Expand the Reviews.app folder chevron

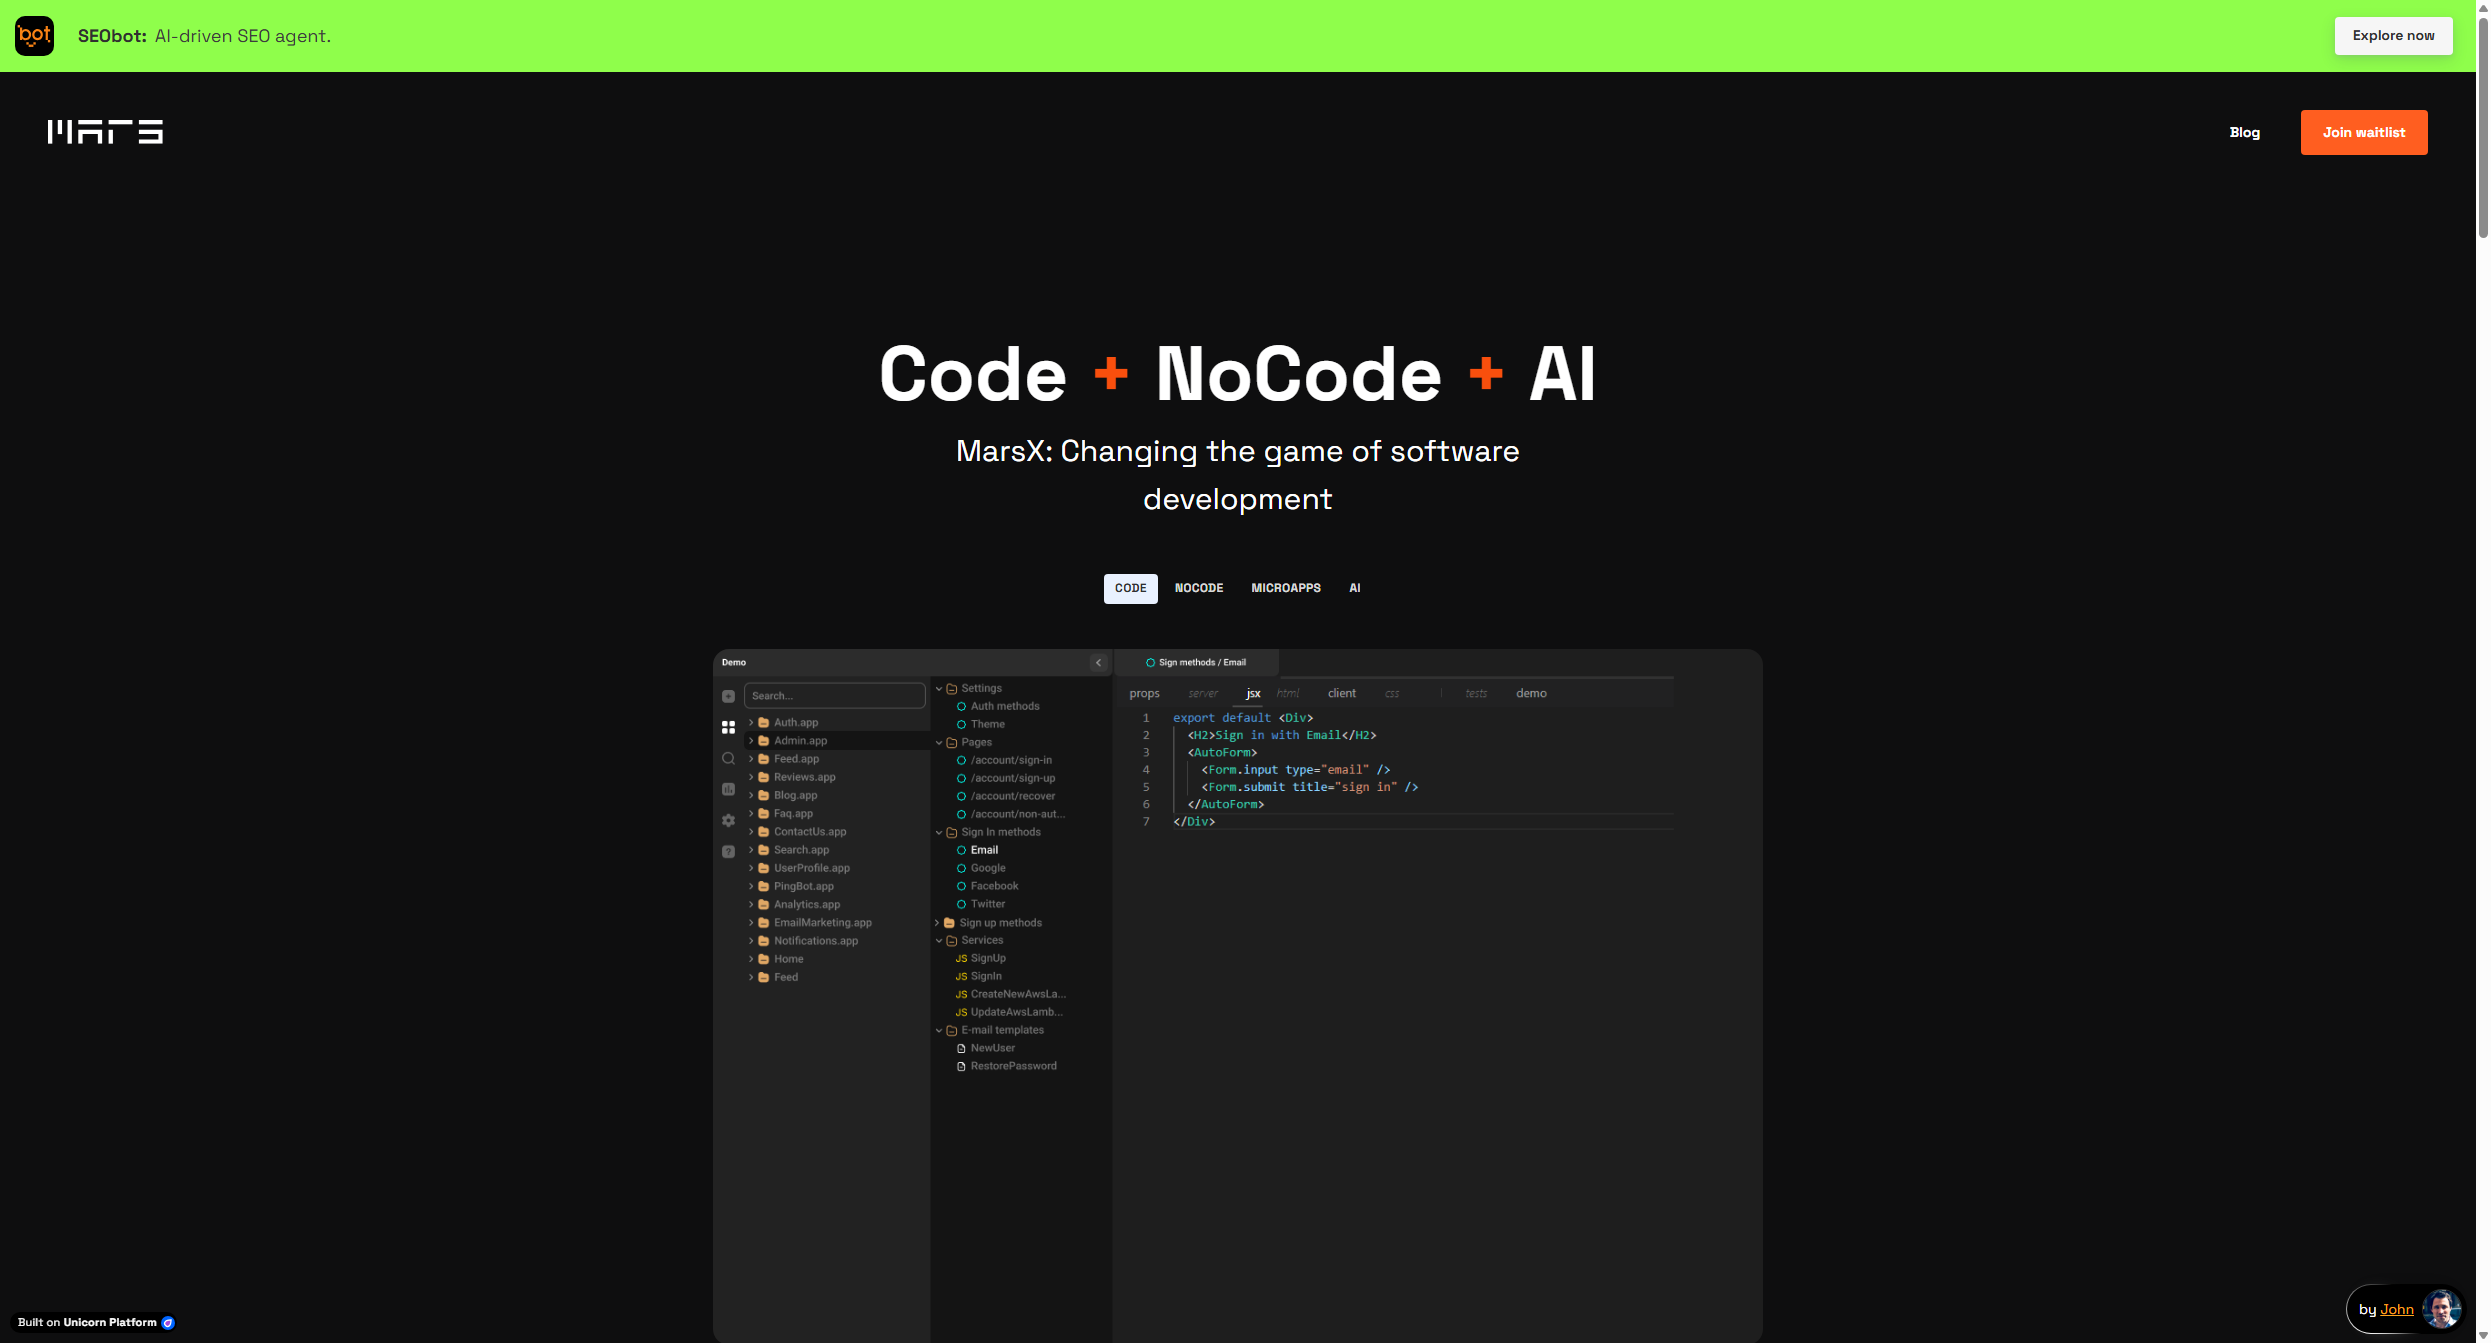click(x=751, y=777)
